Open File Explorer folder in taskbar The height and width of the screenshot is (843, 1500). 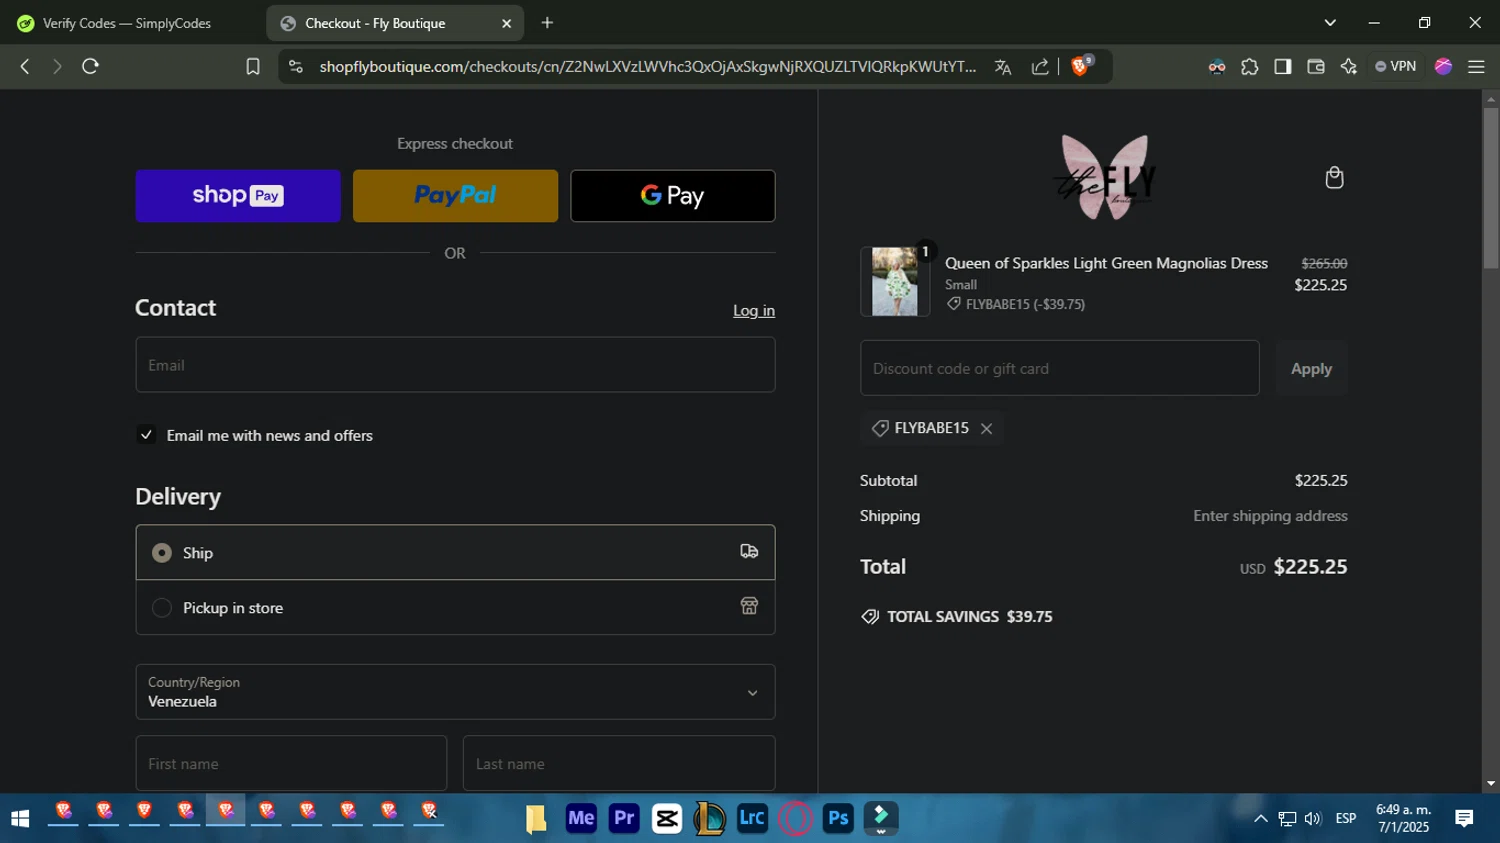537,818
